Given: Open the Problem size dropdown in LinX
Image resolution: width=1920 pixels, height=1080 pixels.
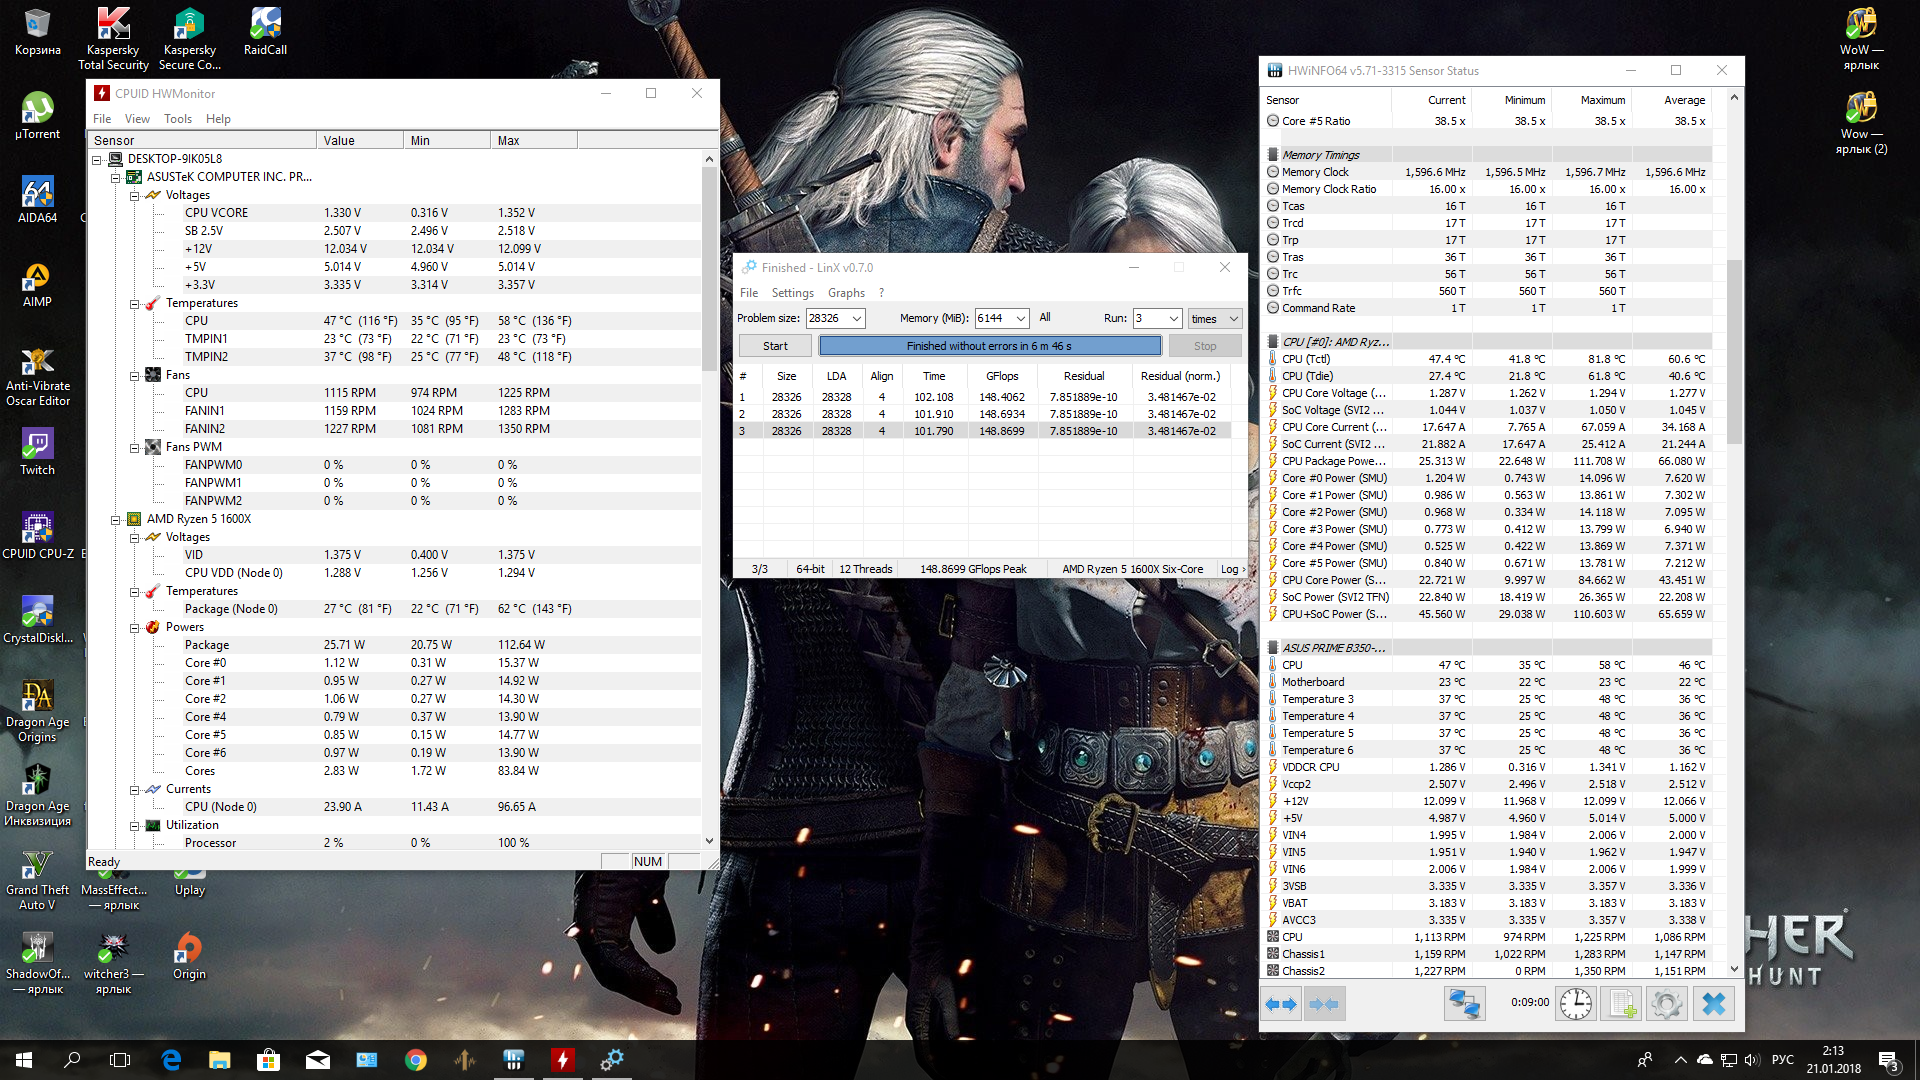Looking at the screenshot, I should click(857, 319).
